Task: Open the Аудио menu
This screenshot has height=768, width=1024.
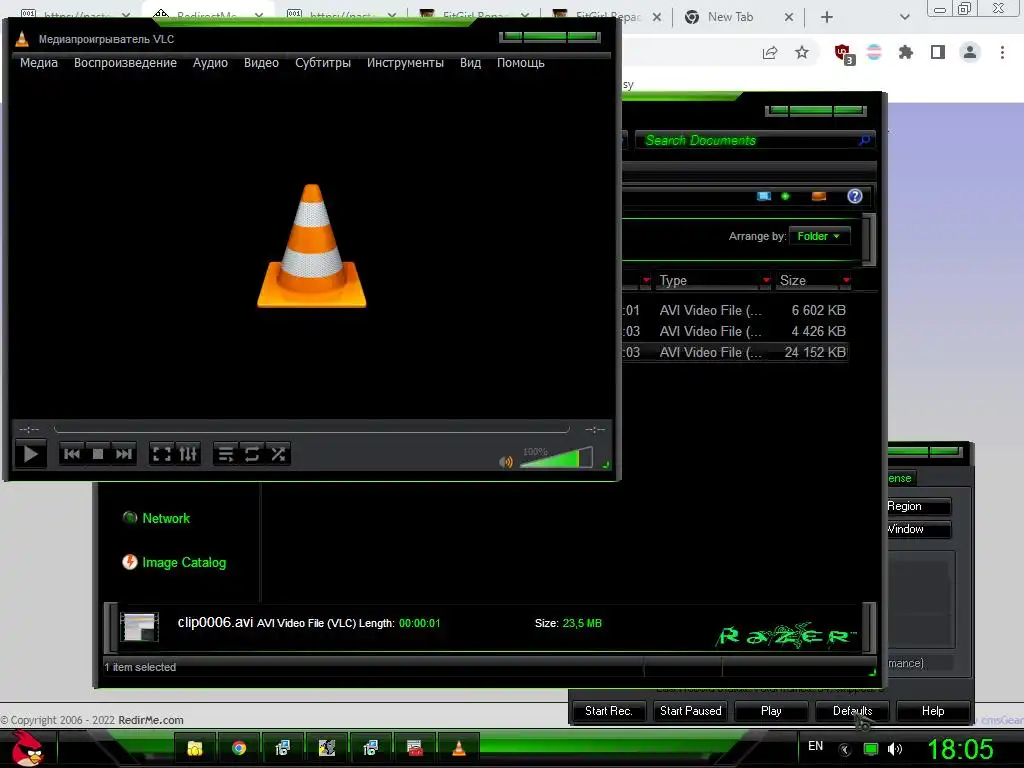Action: point(210,63)
